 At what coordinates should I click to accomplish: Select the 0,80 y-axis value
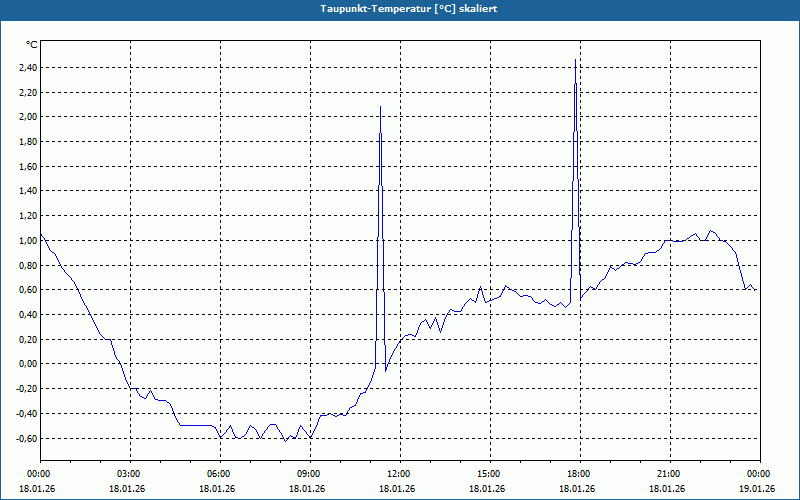click(28, 265)
